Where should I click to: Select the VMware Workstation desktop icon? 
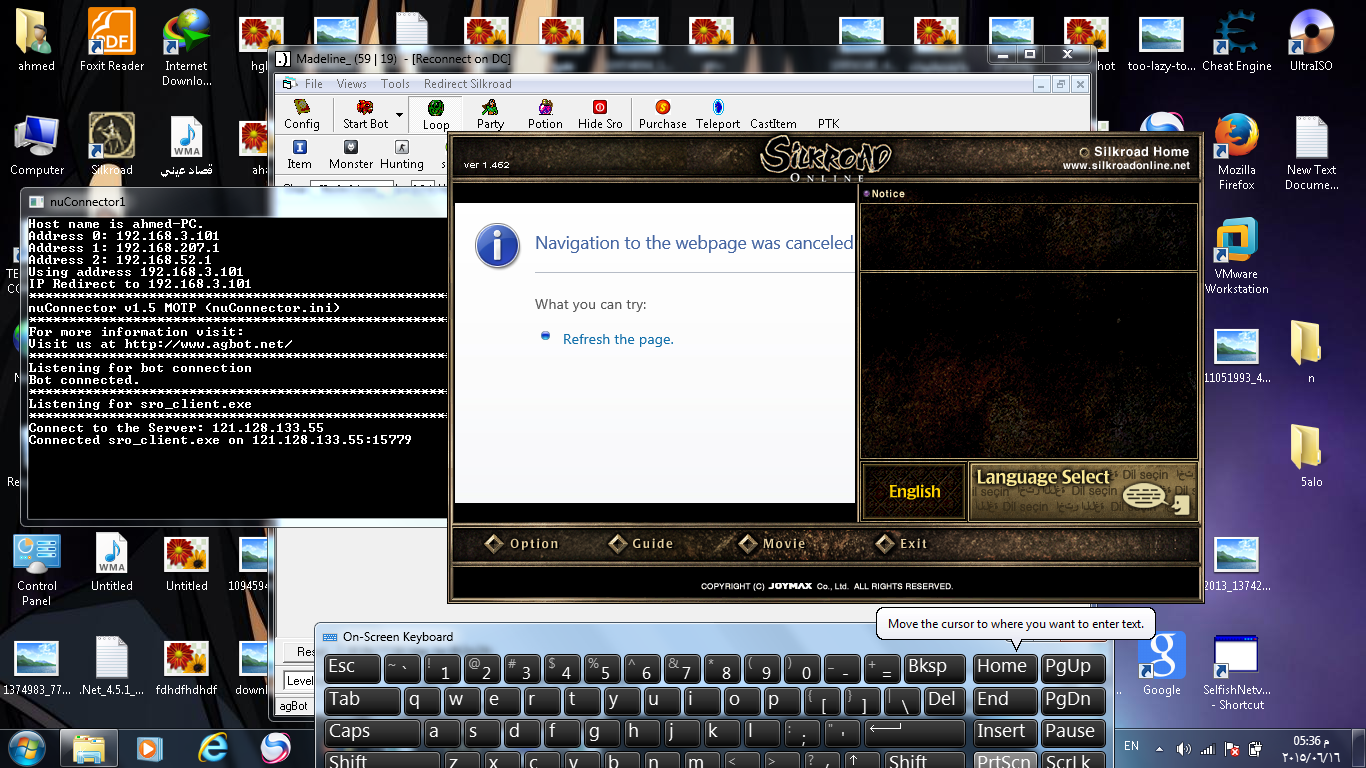[x=1236, y=257]
